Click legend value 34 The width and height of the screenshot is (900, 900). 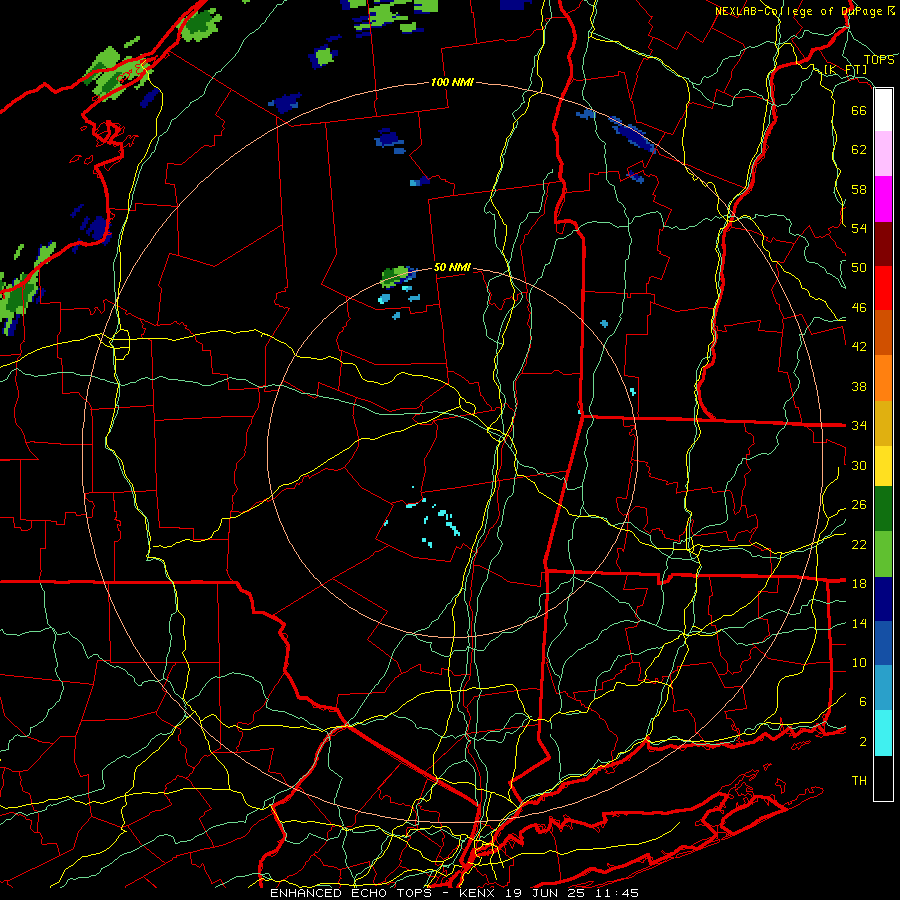tap(859, 425)
